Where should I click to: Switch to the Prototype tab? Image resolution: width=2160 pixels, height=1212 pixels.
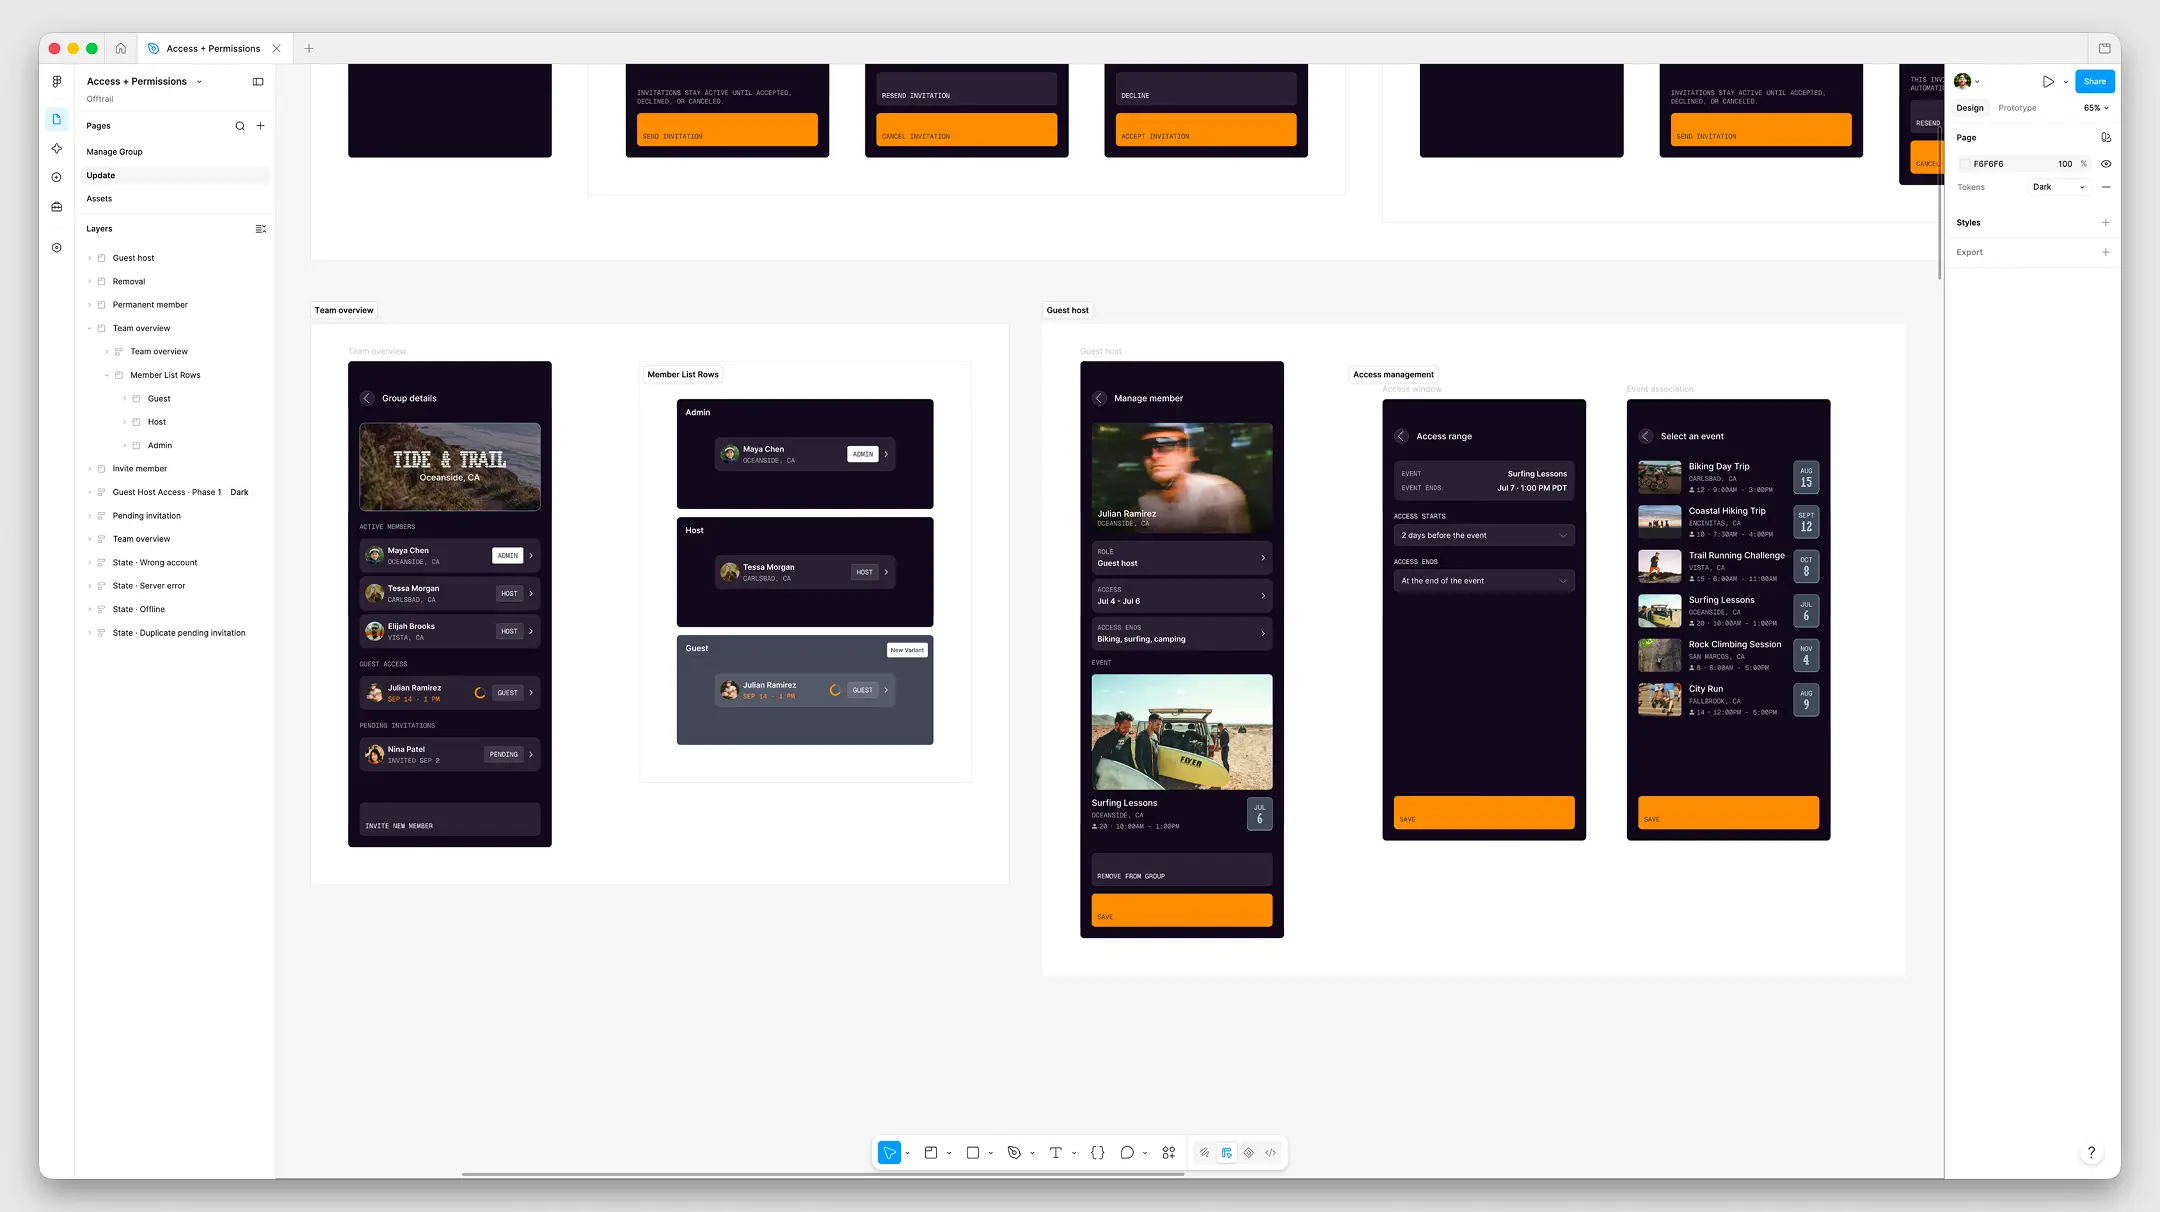pos(2017,108)
